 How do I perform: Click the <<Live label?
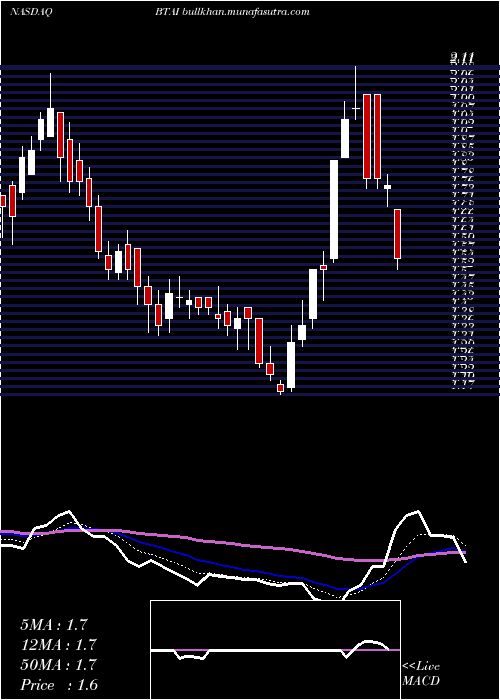tap(421, 667)
